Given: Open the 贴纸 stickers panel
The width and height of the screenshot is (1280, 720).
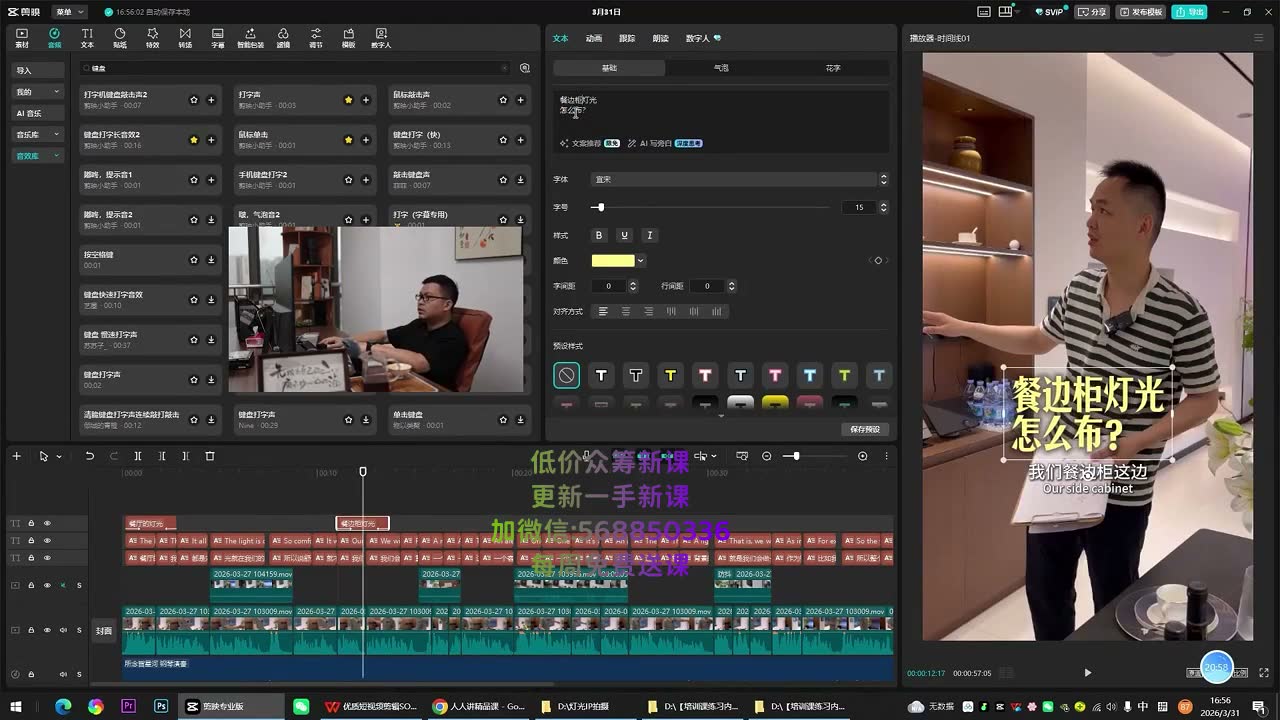Looking at the screenshot, I should click(x=120, y=38).
